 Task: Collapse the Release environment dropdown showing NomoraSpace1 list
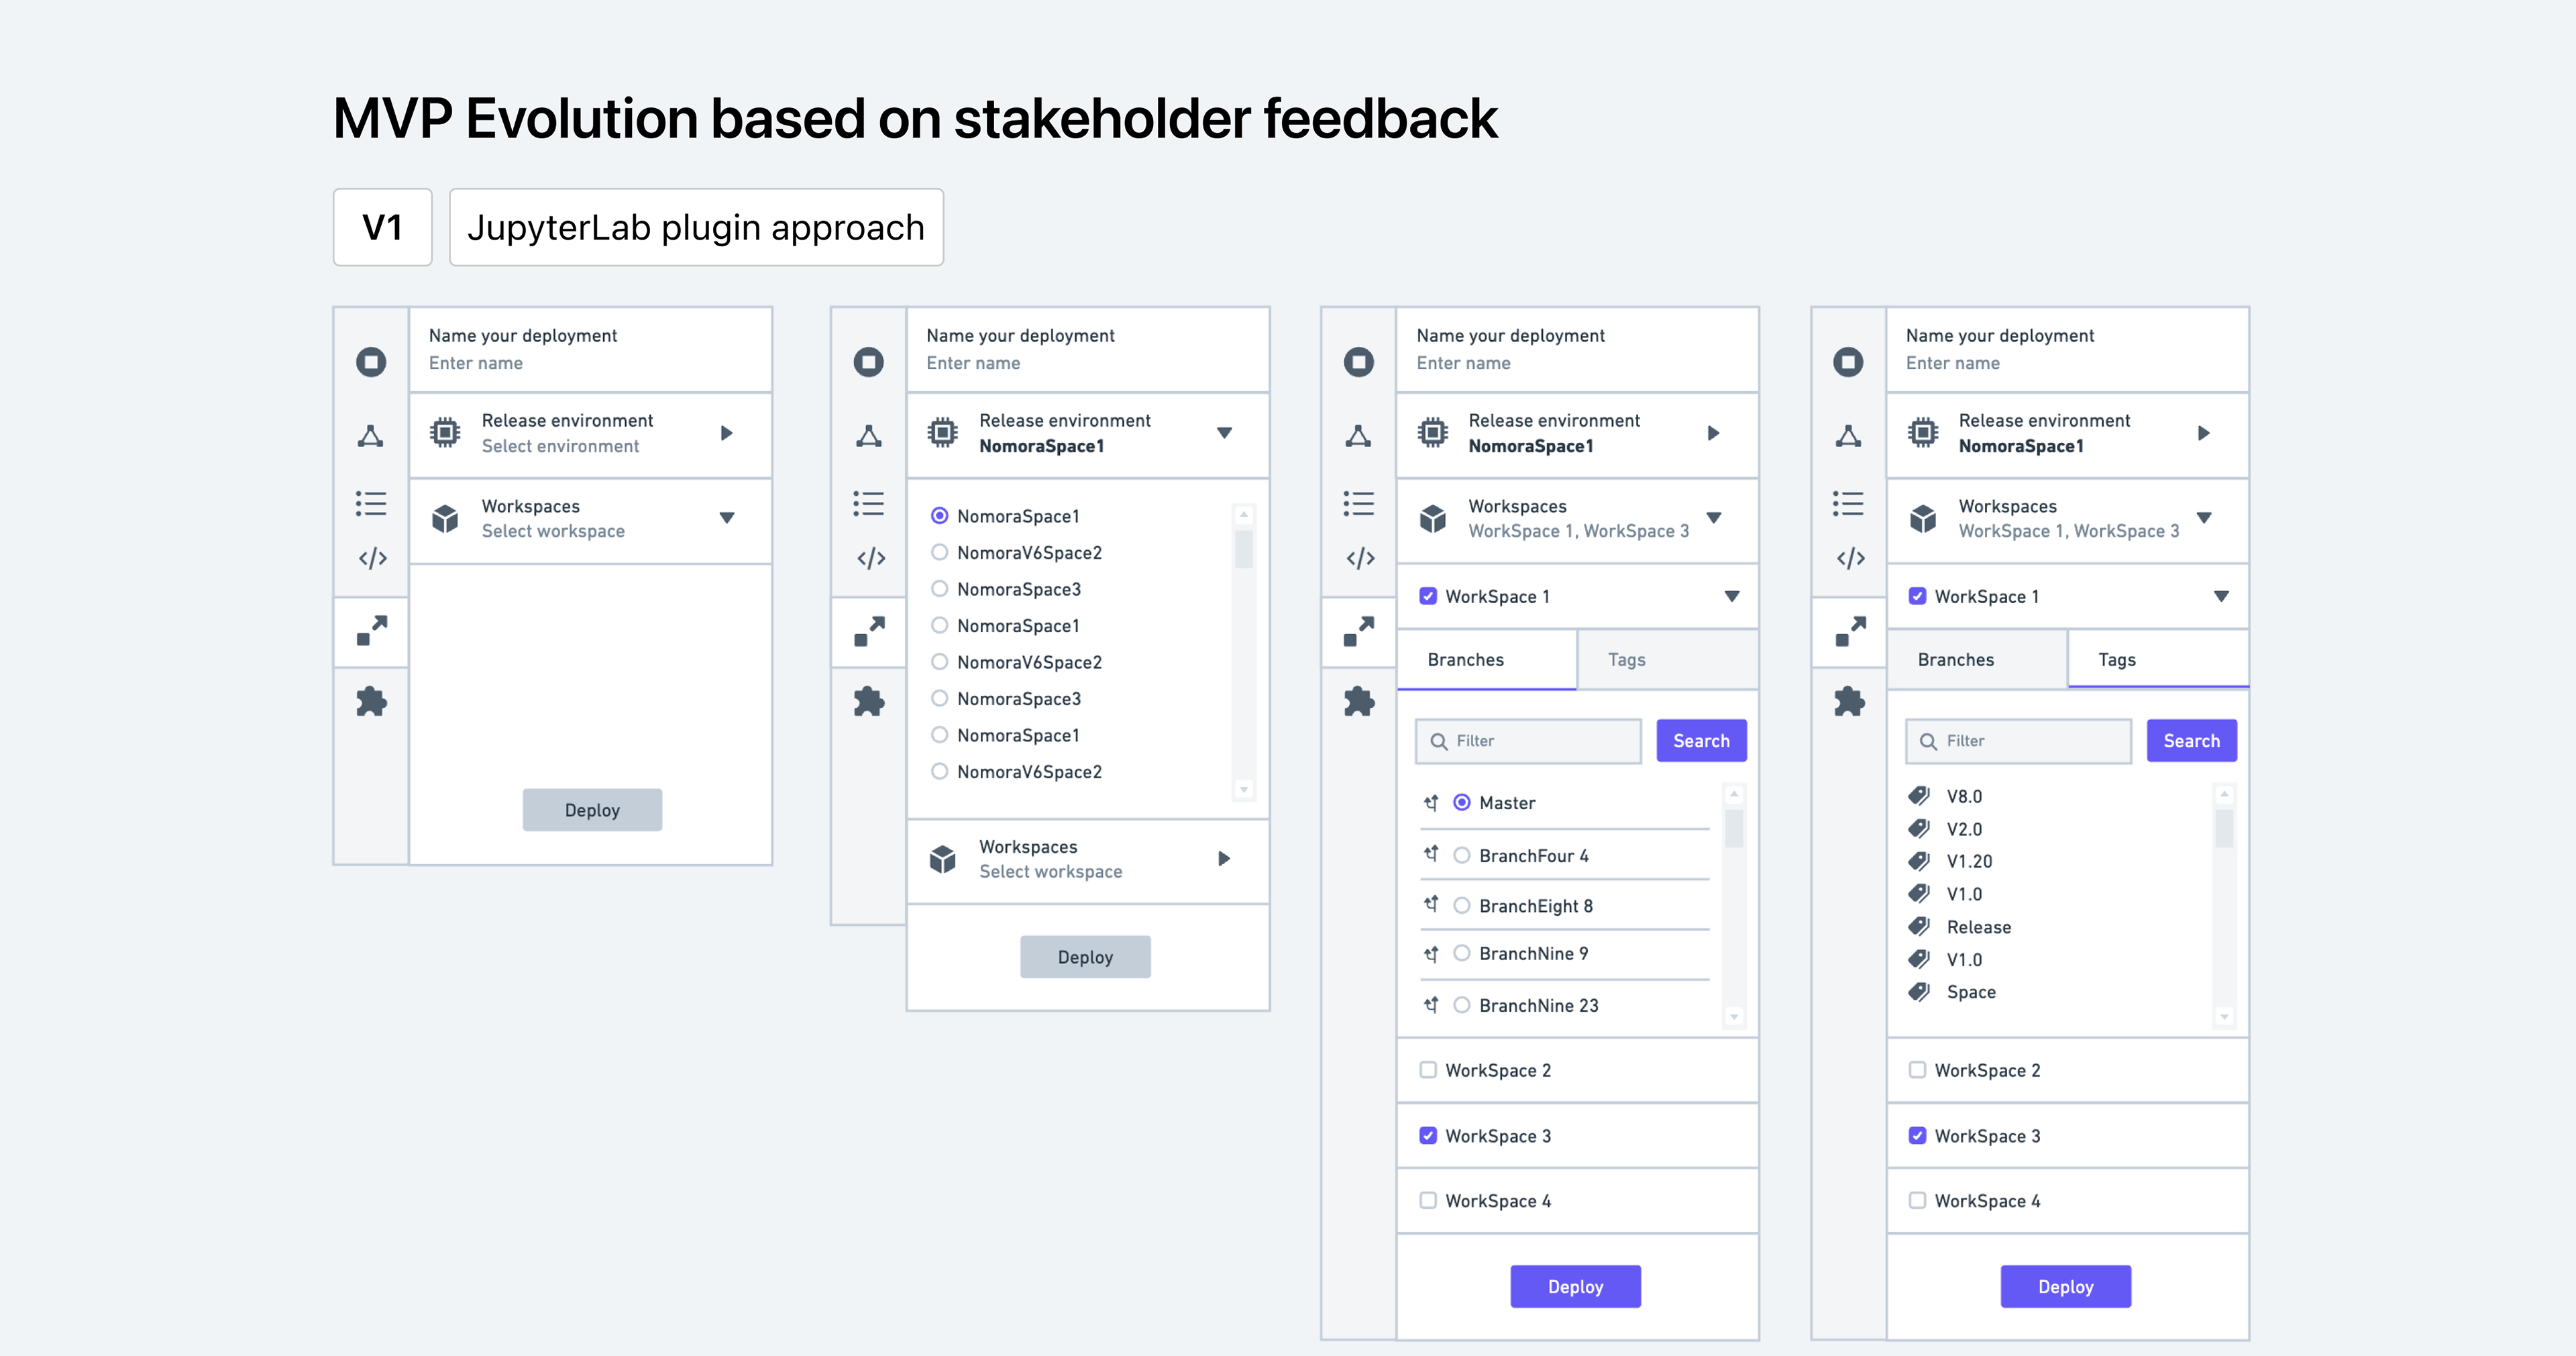(1224, 433)
